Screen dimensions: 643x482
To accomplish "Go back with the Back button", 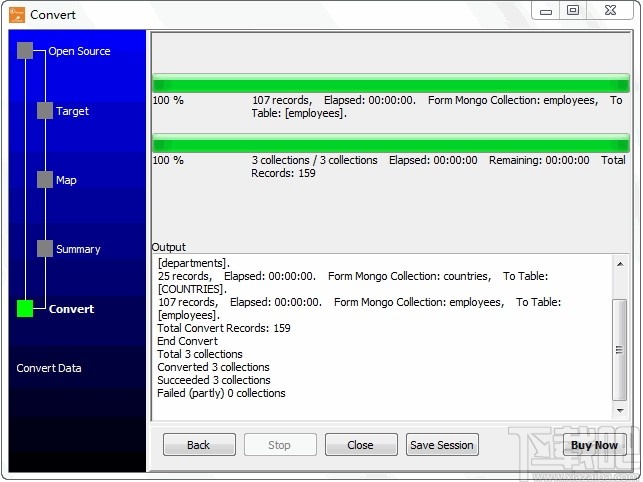I will point(199,445).
